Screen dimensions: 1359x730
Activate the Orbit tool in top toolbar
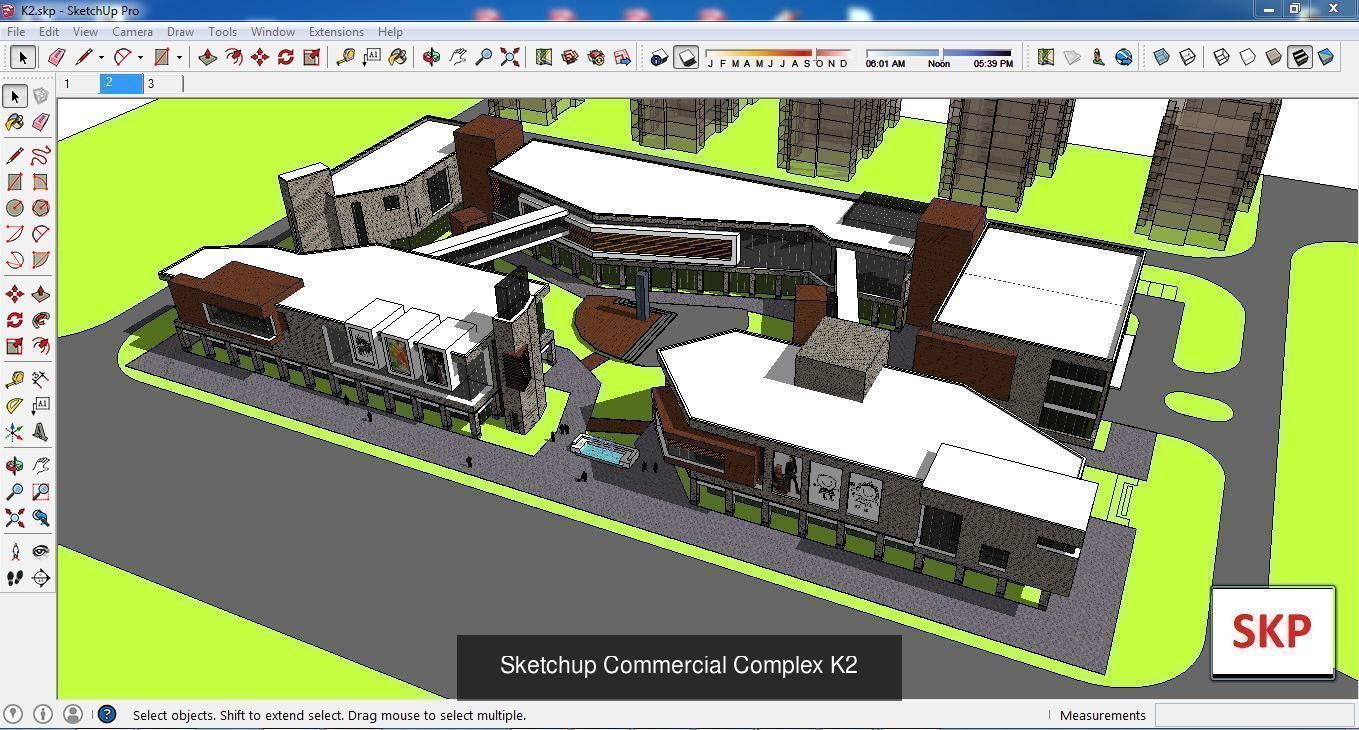431,57
